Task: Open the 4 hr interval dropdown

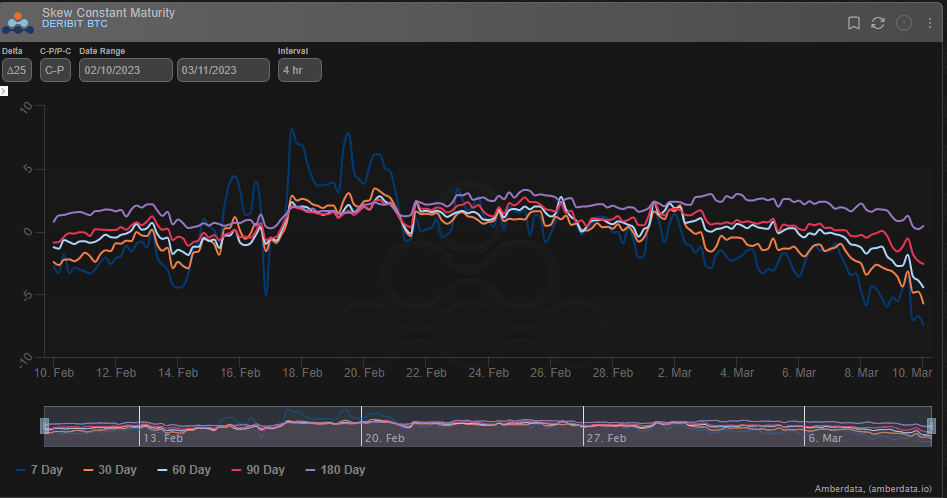Action: tap(300, 70)
